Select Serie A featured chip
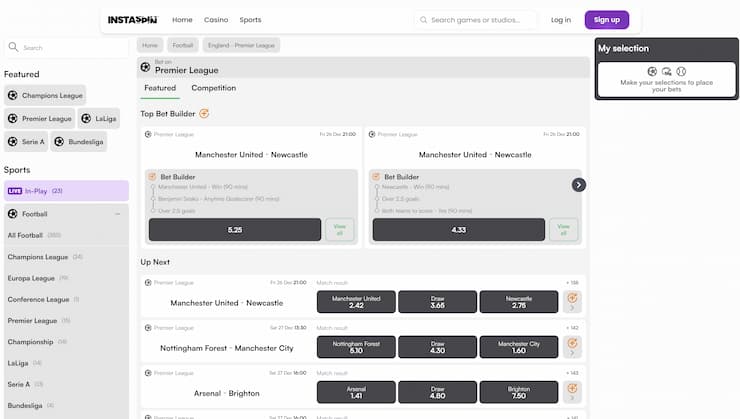The height and width of the screenshot is (419, 740). 26,142
